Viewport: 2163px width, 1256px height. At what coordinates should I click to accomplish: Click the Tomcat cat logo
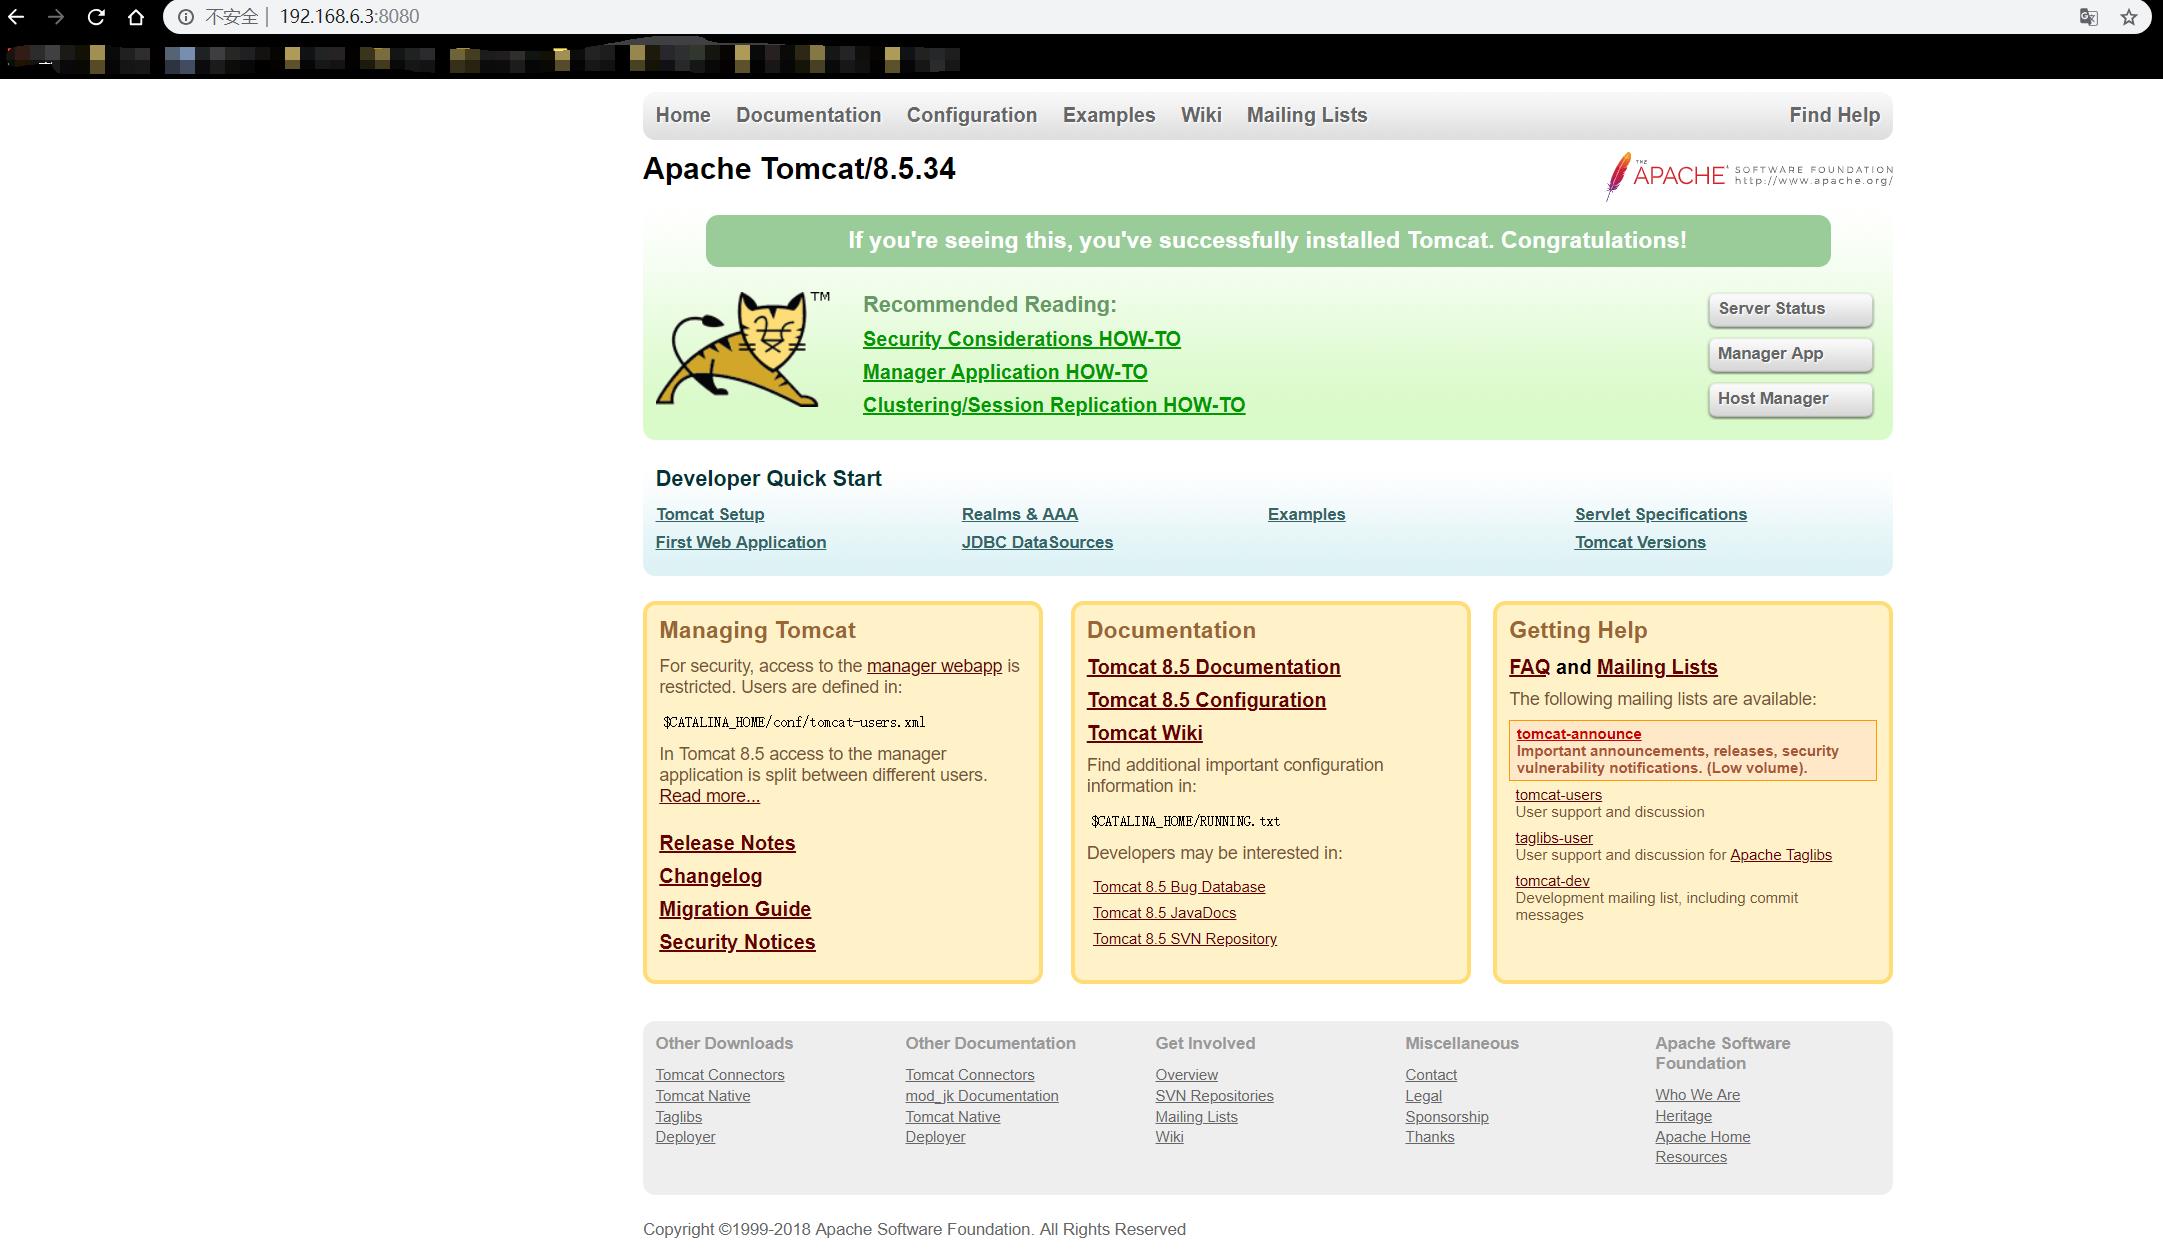click(x=742, y=349)
